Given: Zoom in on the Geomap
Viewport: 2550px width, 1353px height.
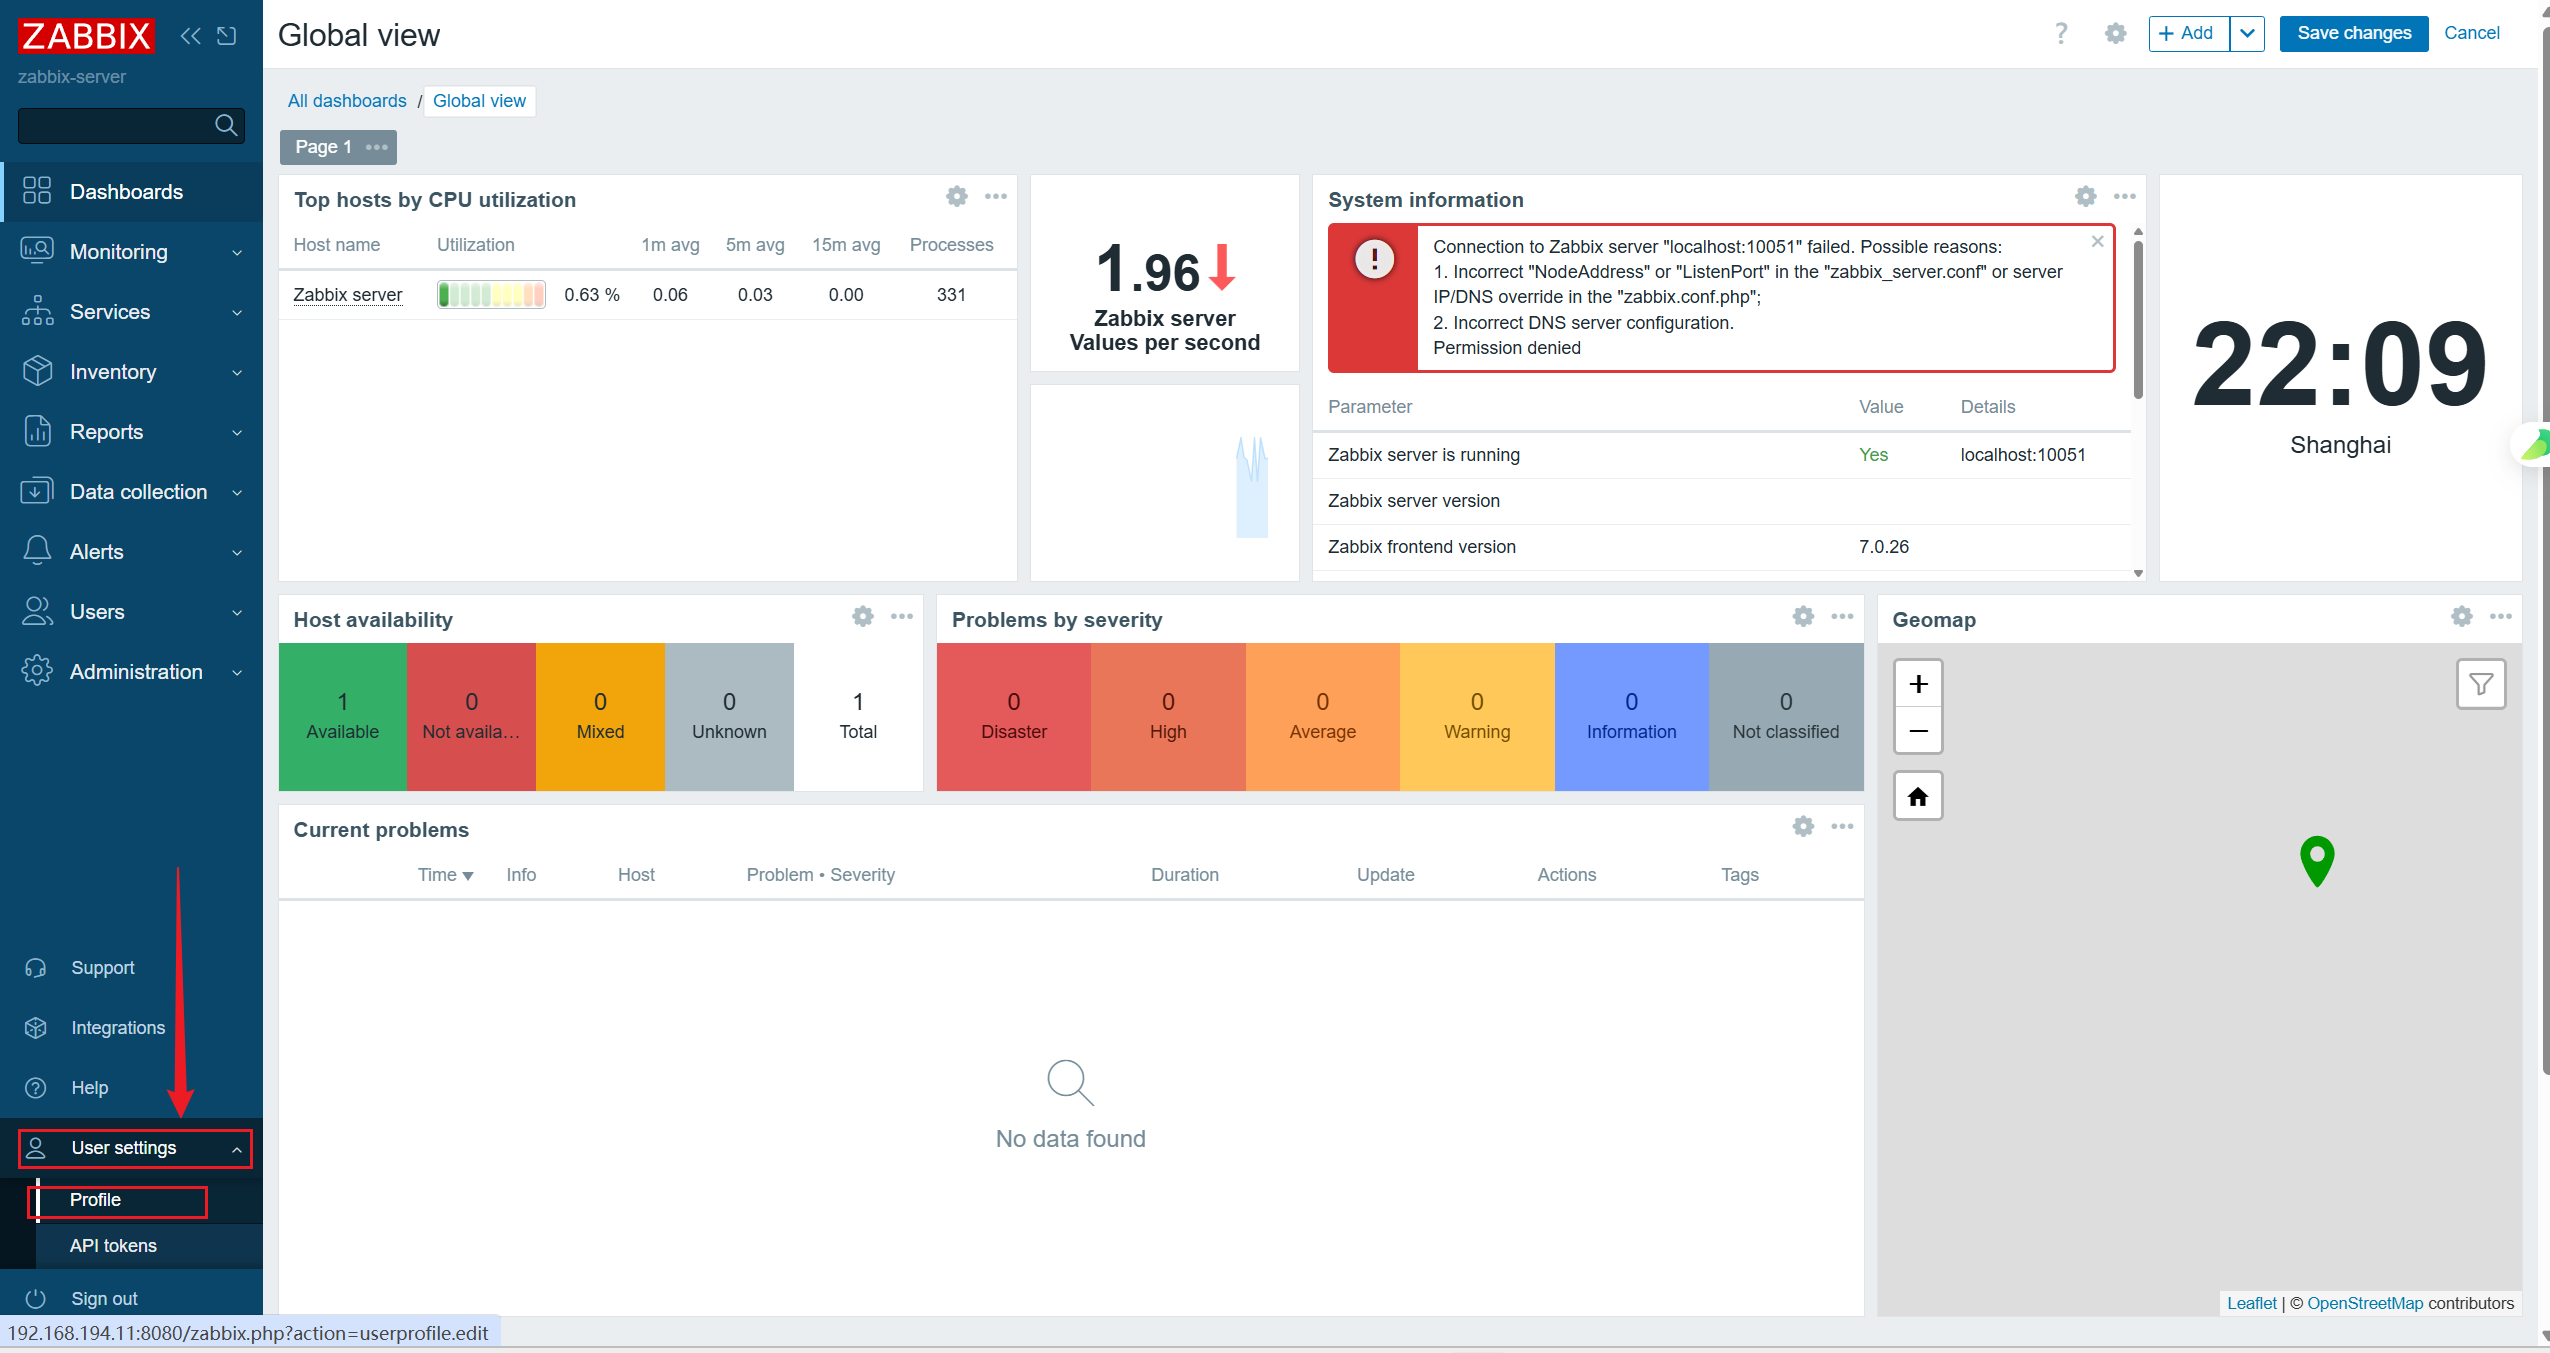Looking at the screenshot, I should (1918, 684).
